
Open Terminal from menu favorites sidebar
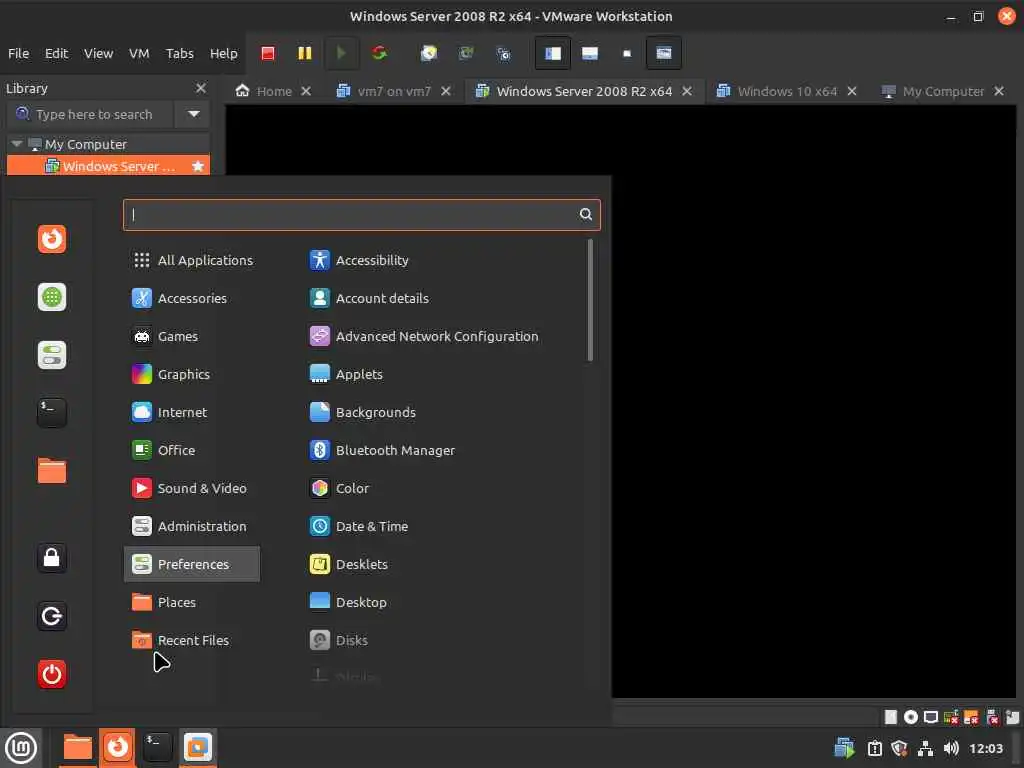(52, 413)
